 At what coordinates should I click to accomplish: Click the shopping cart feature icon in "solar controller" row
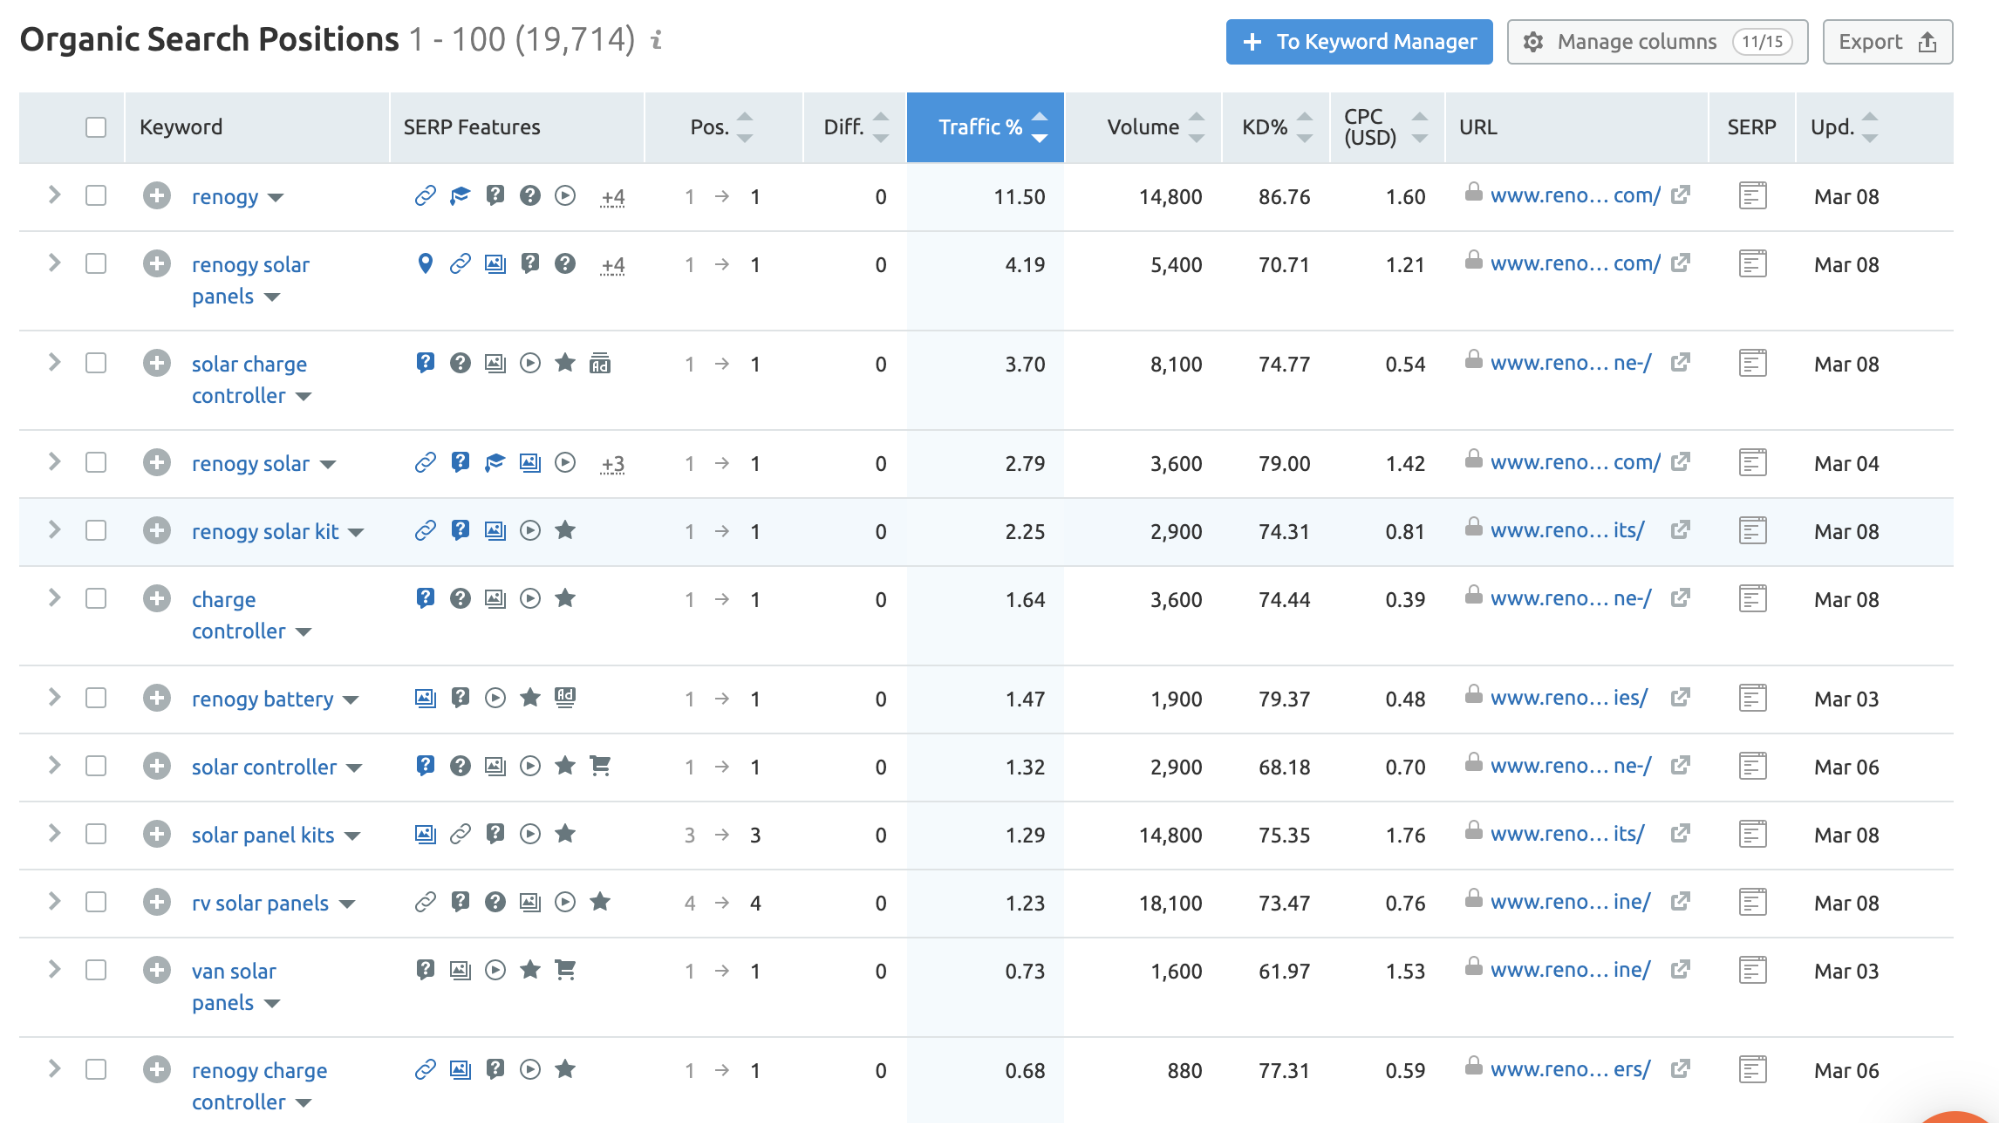coord(601,766)
